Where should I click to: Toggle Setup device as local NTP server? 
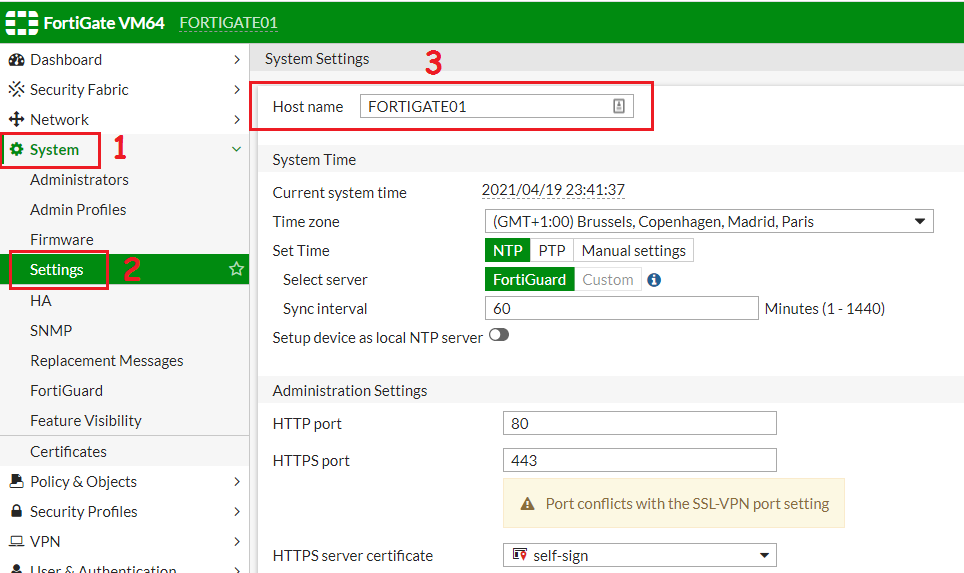coord(498,336)
